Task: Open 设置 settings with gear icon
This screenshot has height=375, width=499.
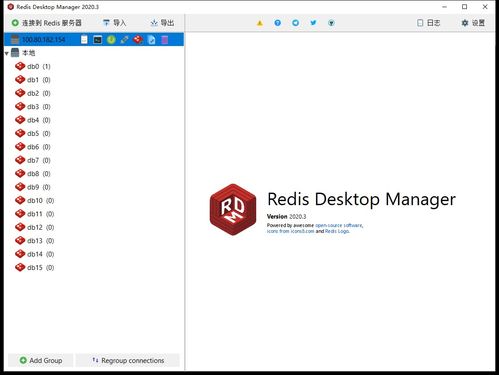Action: (x=473, y=23)
